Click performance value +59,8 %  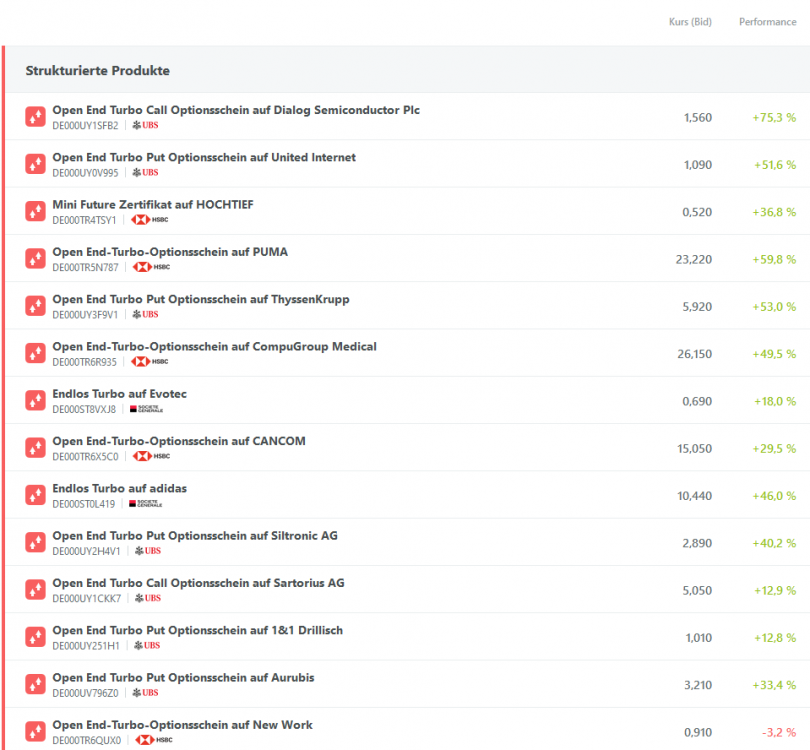pyautogui.click(x=774, y=259)
